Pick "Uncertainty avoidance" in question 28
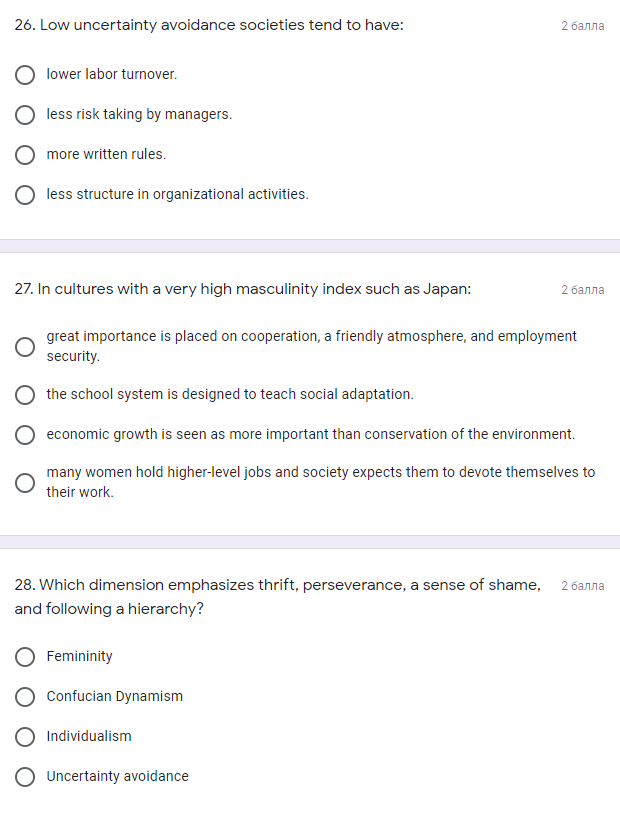Screen dimensions: 620x819 (x=25, y=776)
